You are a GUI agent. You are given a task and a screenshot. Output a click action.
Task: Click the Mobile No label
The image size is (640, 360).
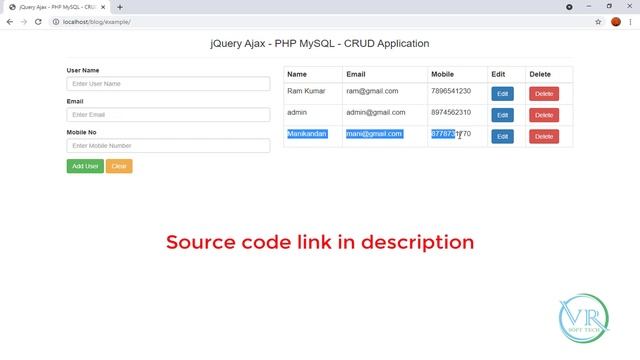(x=81, y=132)
